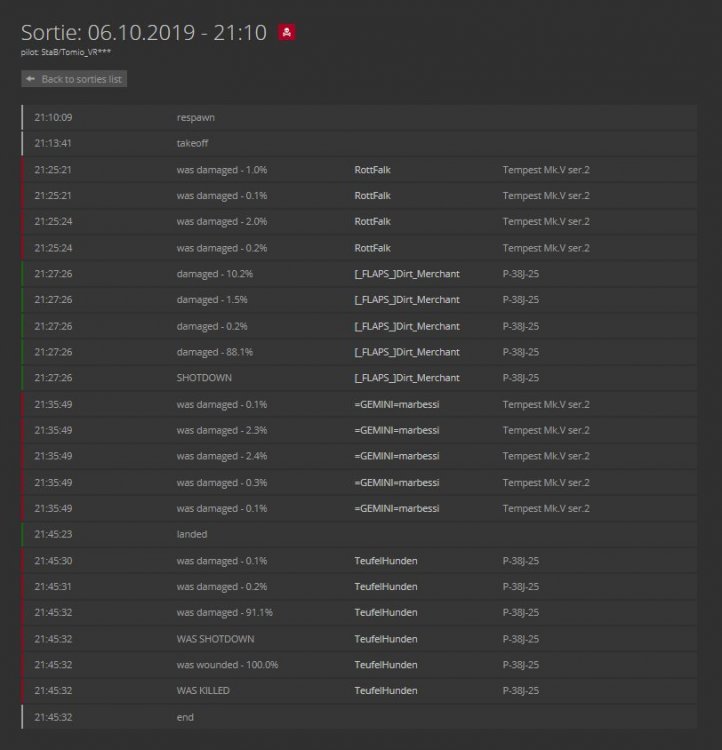This screenshot has height=750, width=722.
Task: Select the 21:13:41 takeoff log row
Action: coord(358,144)
